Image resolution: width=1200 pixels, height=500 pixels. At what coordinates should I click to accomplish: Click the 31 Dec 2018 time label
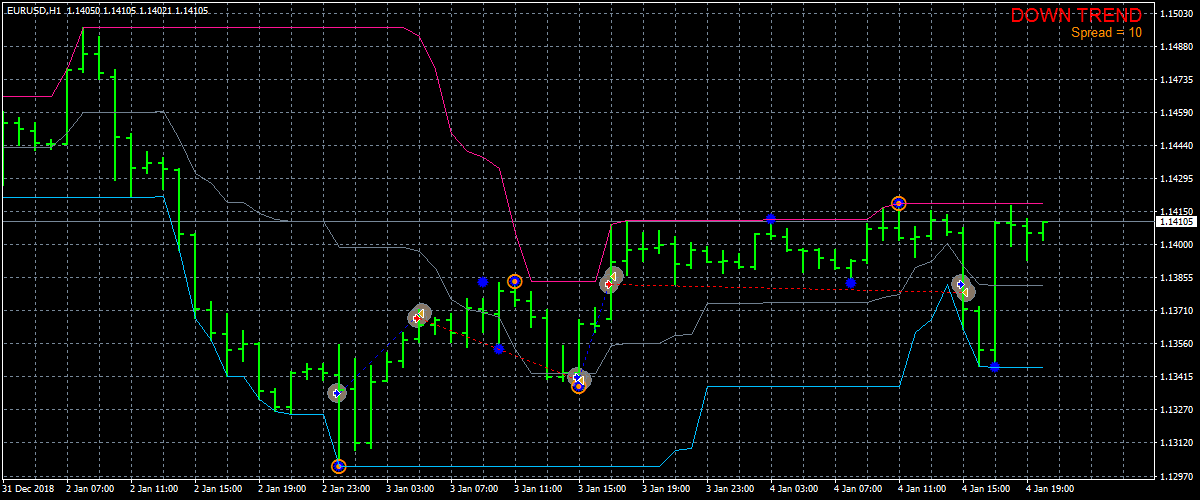click(27, 491)
